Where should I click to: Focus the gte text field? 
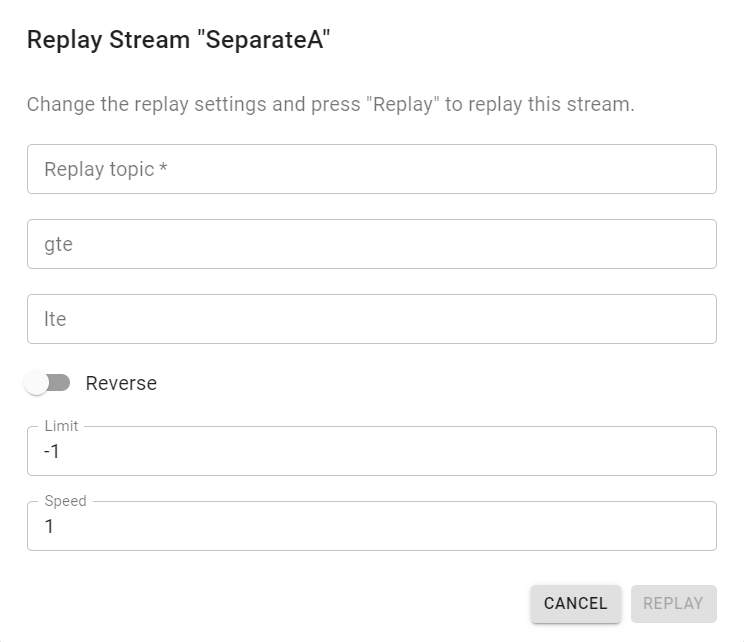point(372,244)
